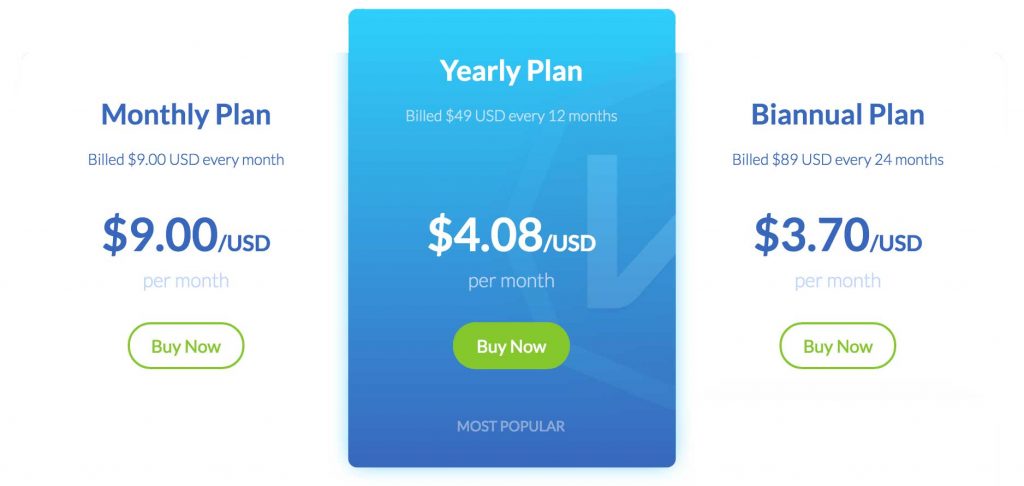The image size is (1024, 486).
Task: Select the Biannual Plan heading
Action: pyautogui.click(x=838, y=115)
